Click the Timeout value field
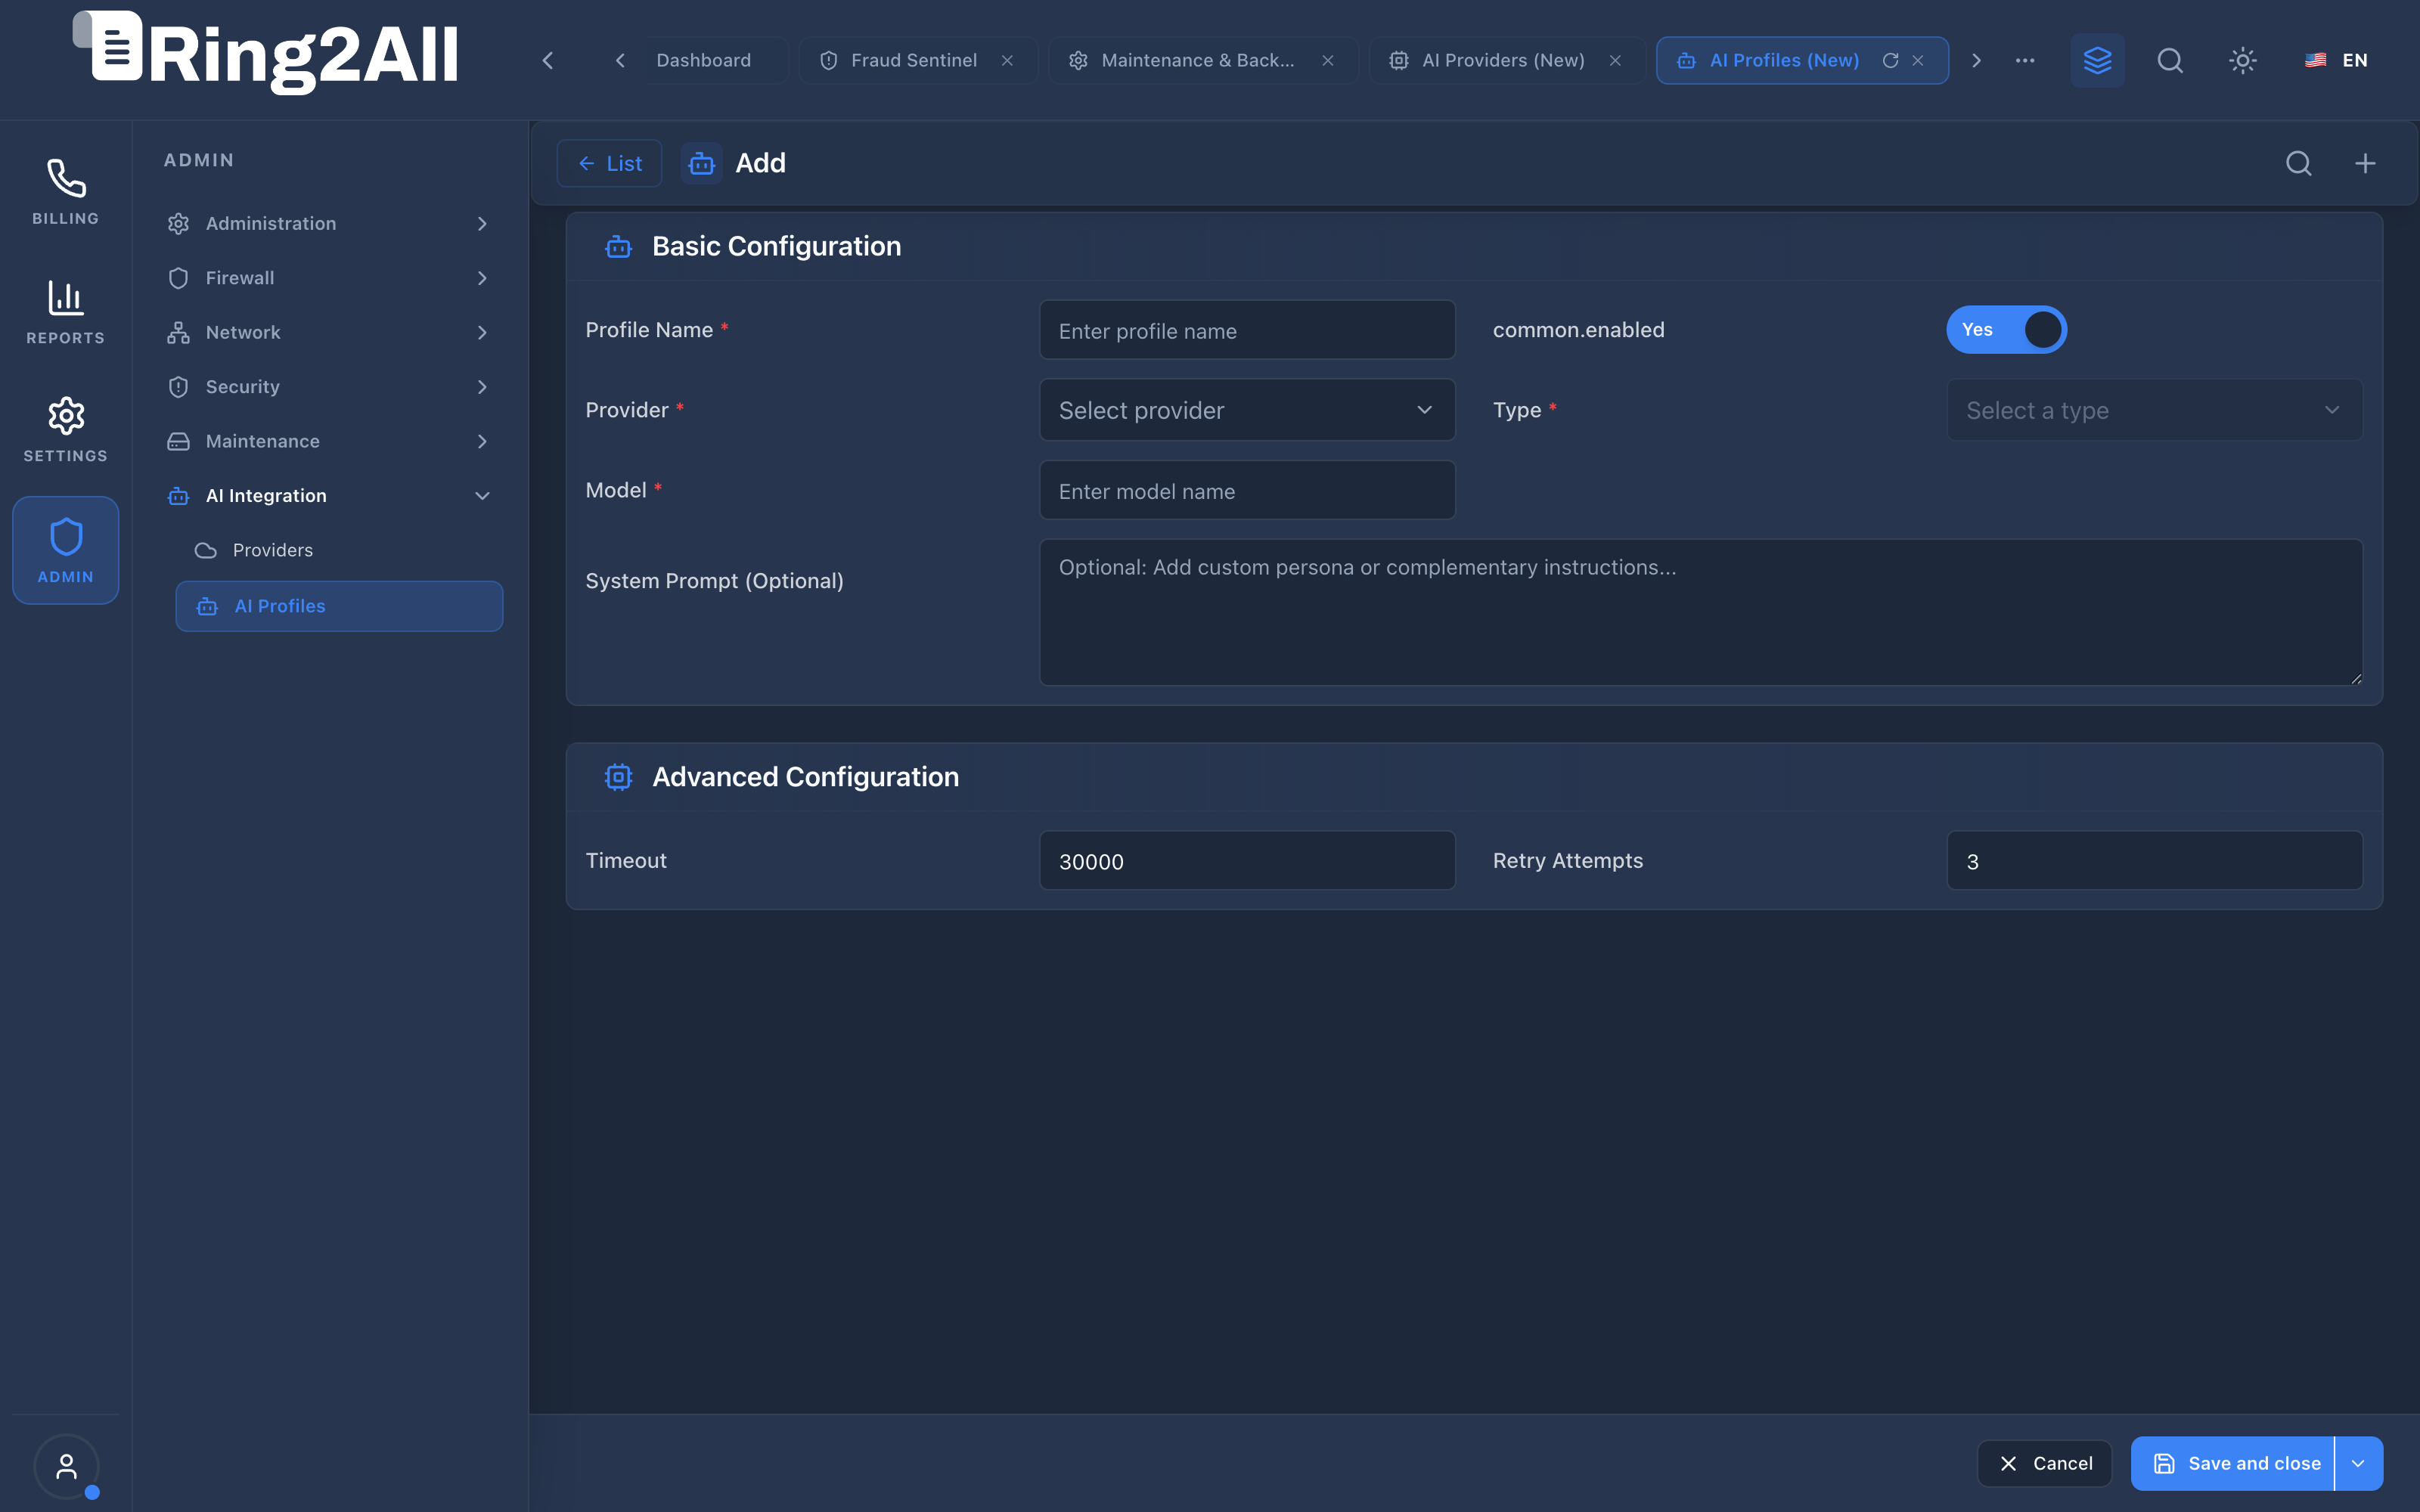 [x=1247, y=860]
